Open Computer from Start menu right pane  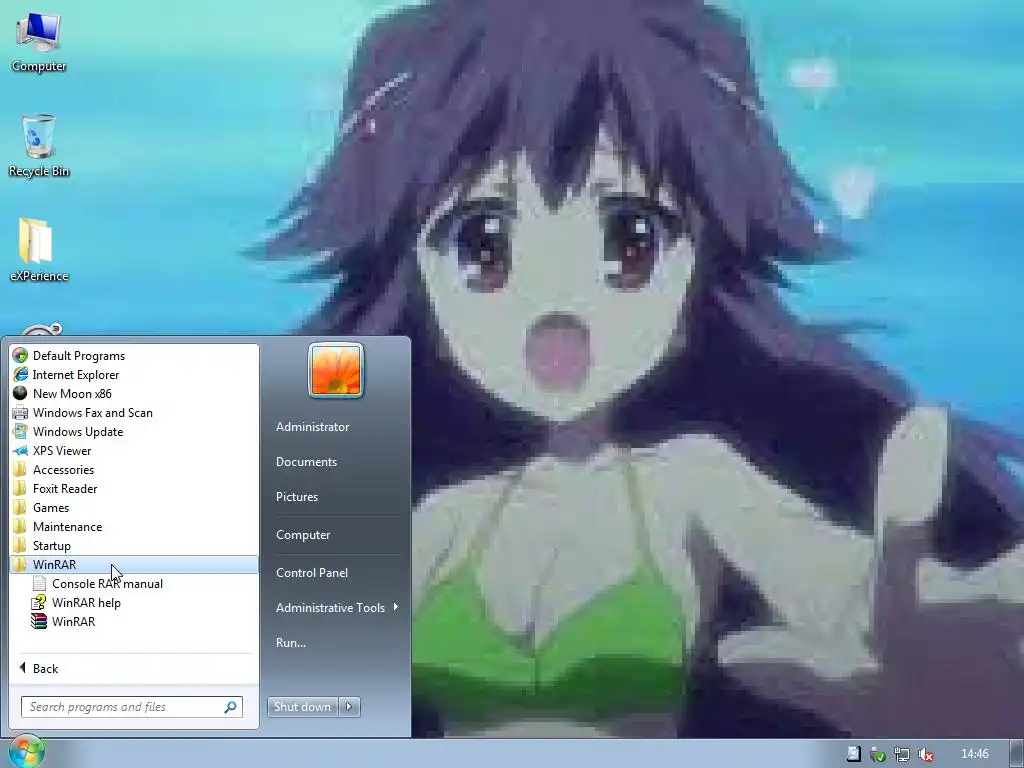(303, 535)
